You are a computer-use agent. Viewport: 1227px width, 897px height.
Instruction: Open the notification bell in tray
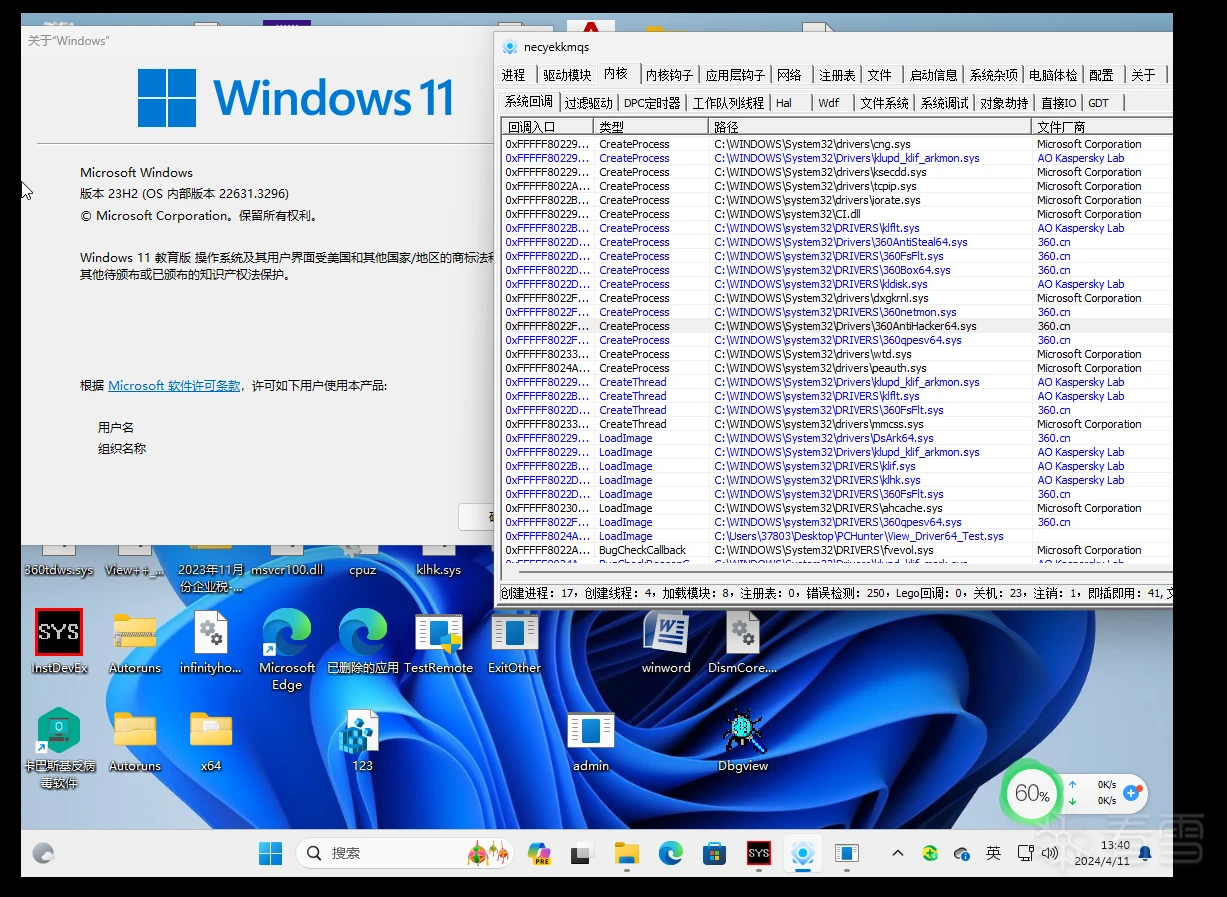(x=1145, y=853)
